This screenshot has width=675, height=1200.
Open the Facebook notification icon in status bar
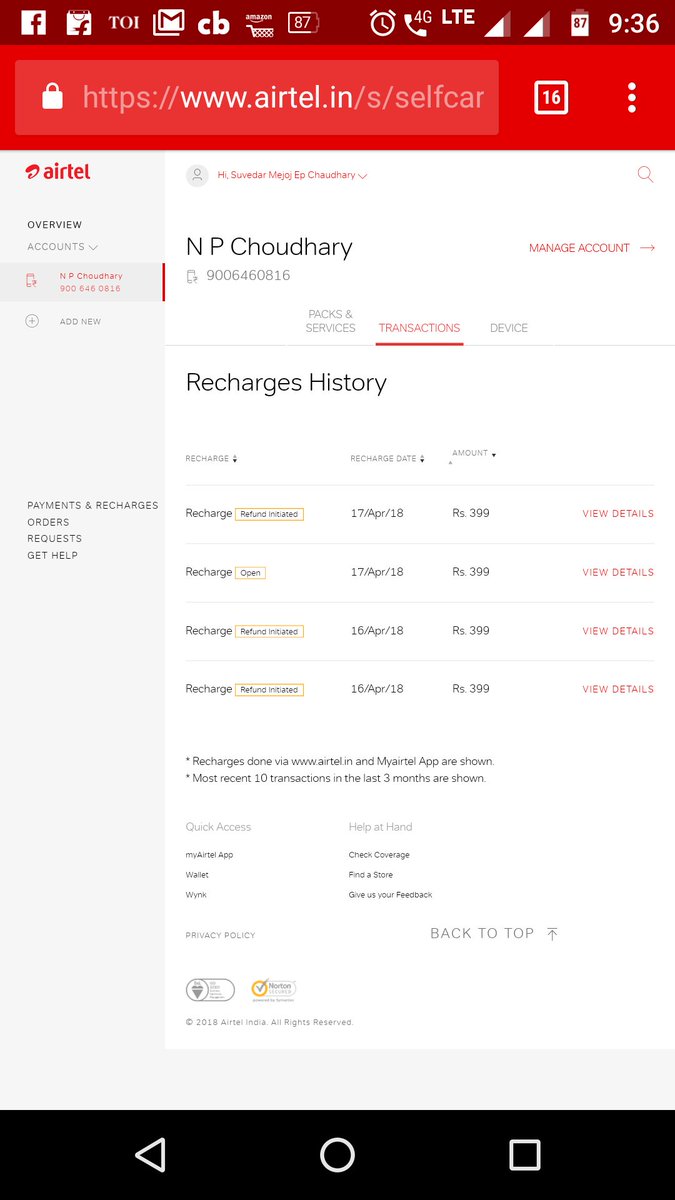[x=33, y=22]
